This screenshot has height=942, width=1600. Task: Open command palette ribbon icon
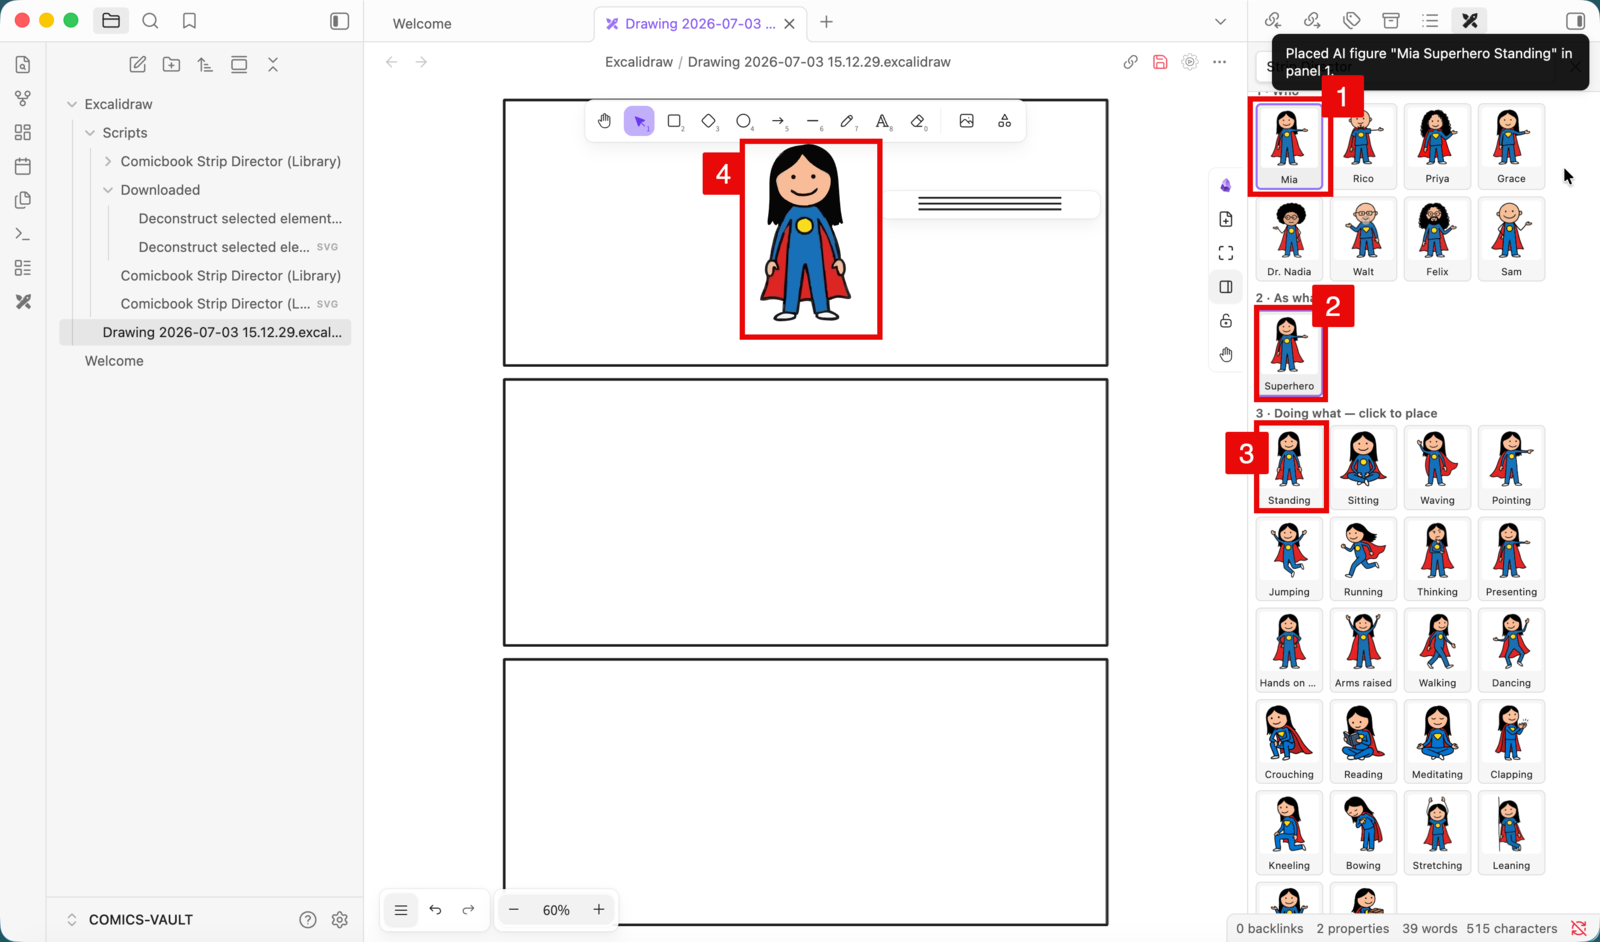23,234
